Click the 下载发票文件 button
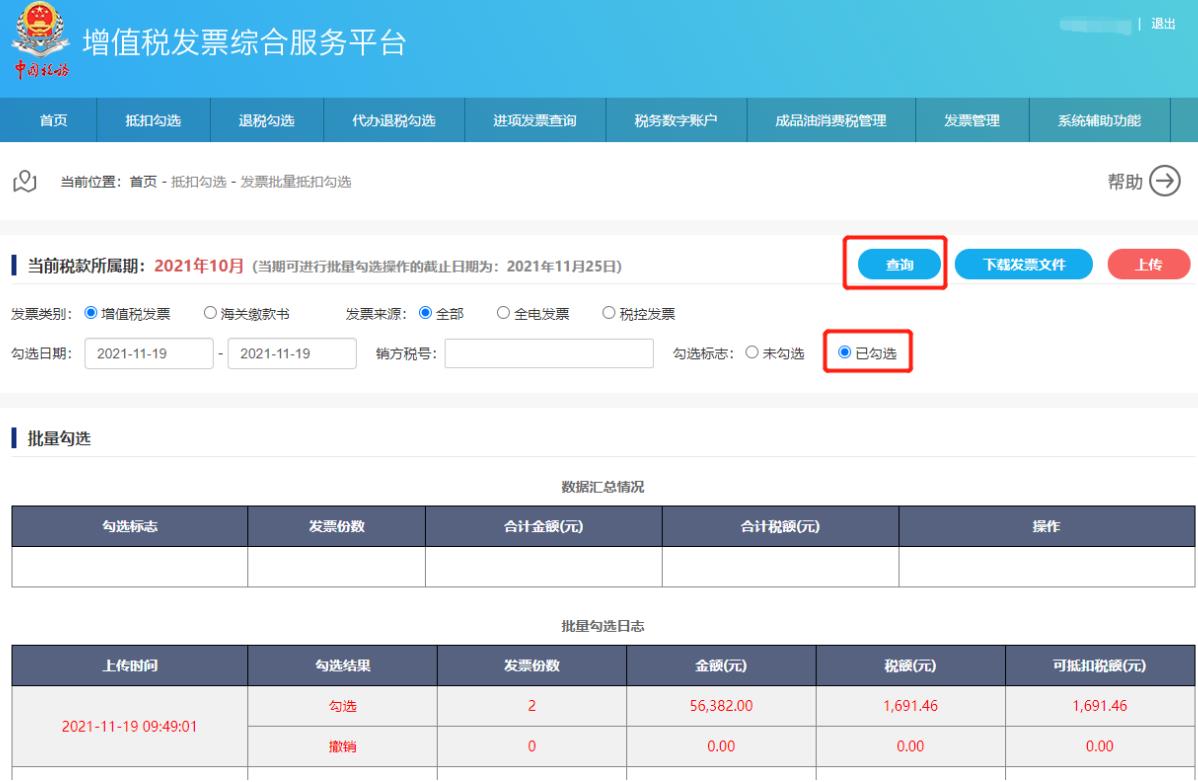The image size is (1198, 782). (1023, 265)
